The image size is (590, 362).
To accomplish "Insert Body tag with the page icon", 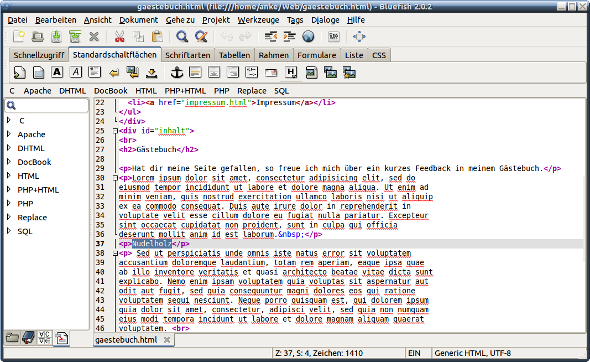I will point(38,72).
